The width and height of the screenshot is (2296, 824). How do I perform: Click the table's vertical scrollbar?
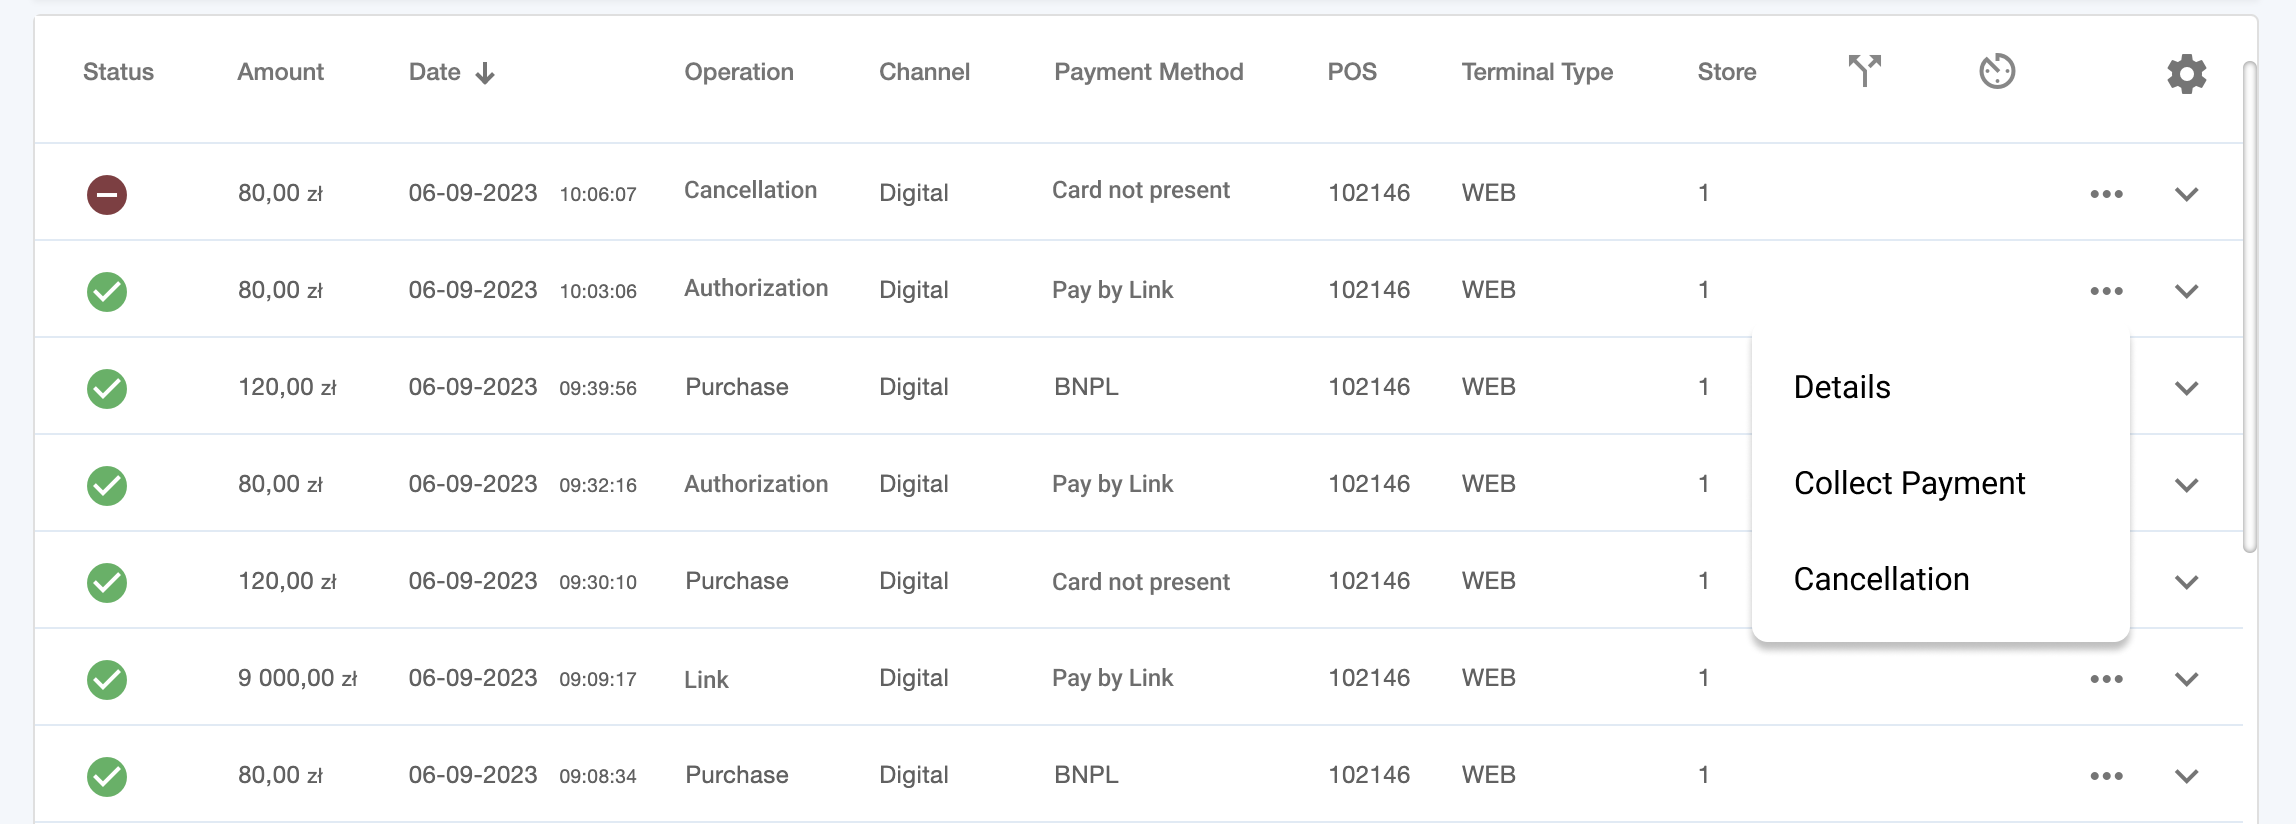click(2249, 300)
